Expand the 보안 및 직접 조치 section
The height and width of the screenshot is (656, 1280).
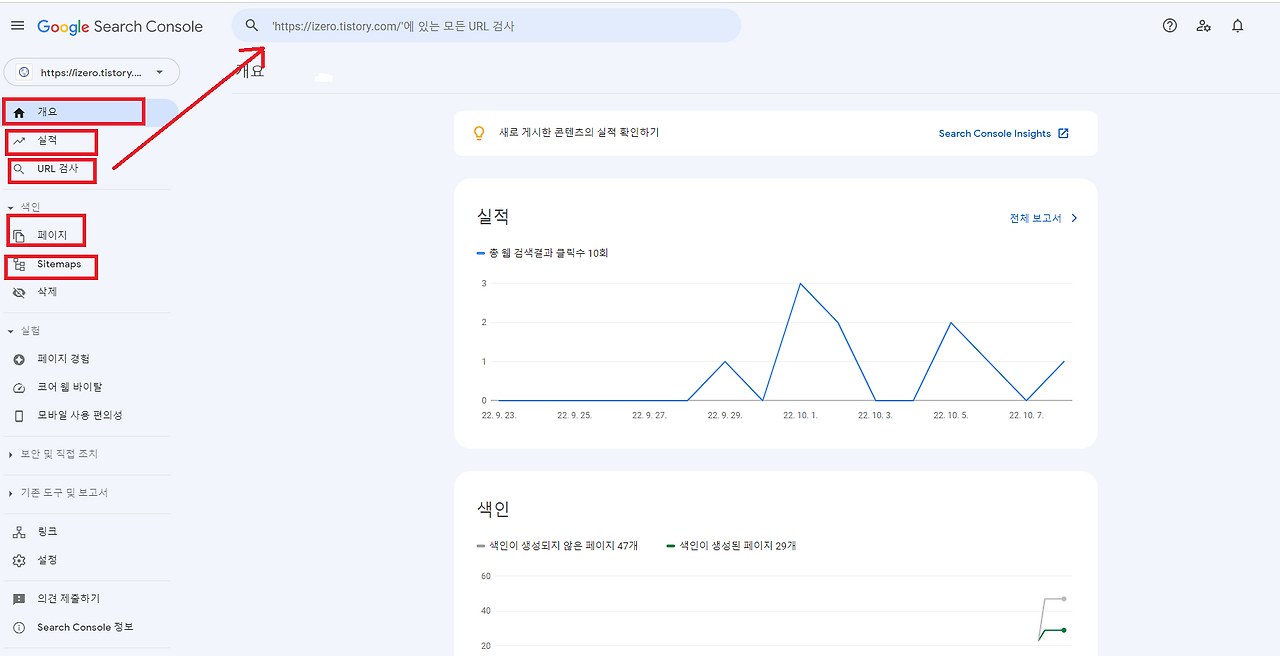(x=11, y=454)
